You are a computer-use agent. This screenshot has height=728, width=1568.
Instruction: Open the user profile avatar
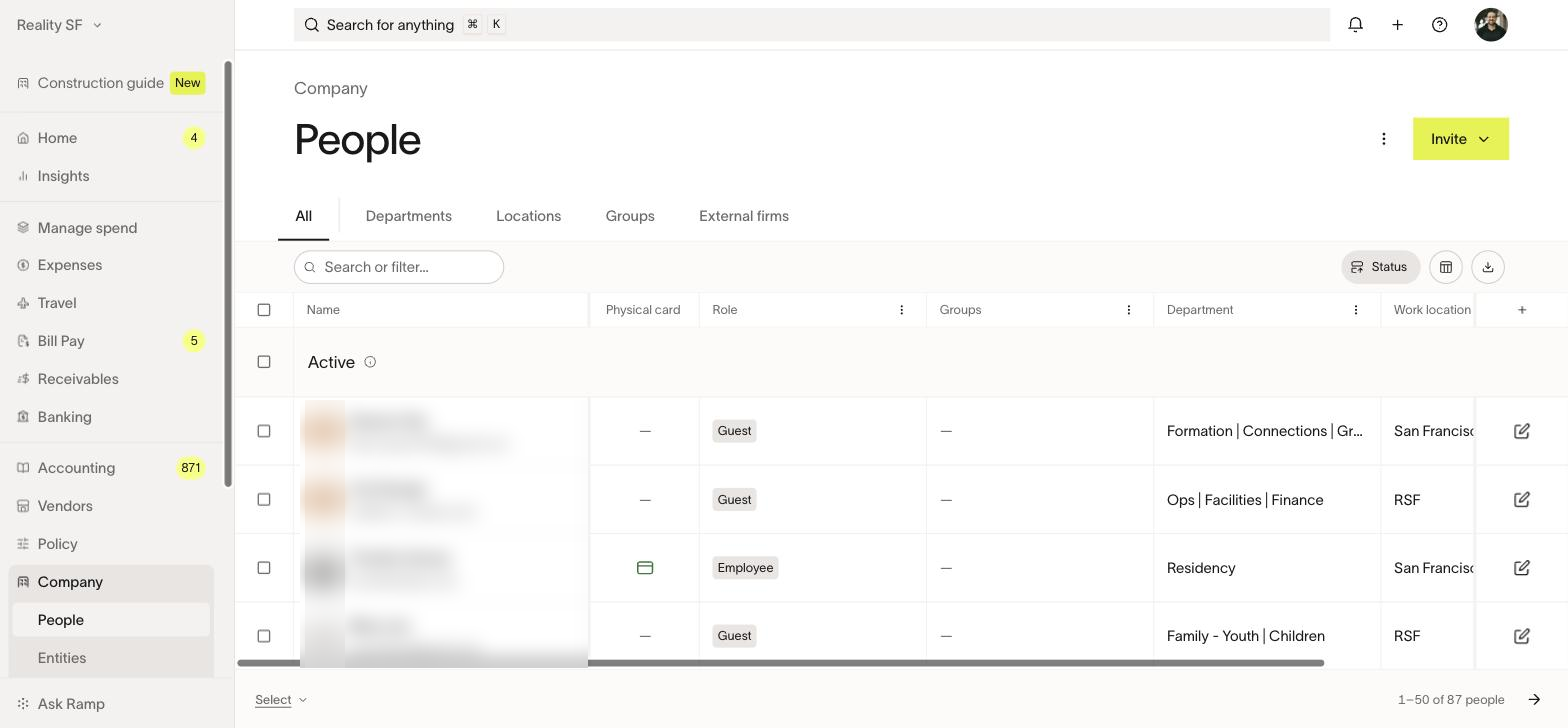(x=1491, y=25)
